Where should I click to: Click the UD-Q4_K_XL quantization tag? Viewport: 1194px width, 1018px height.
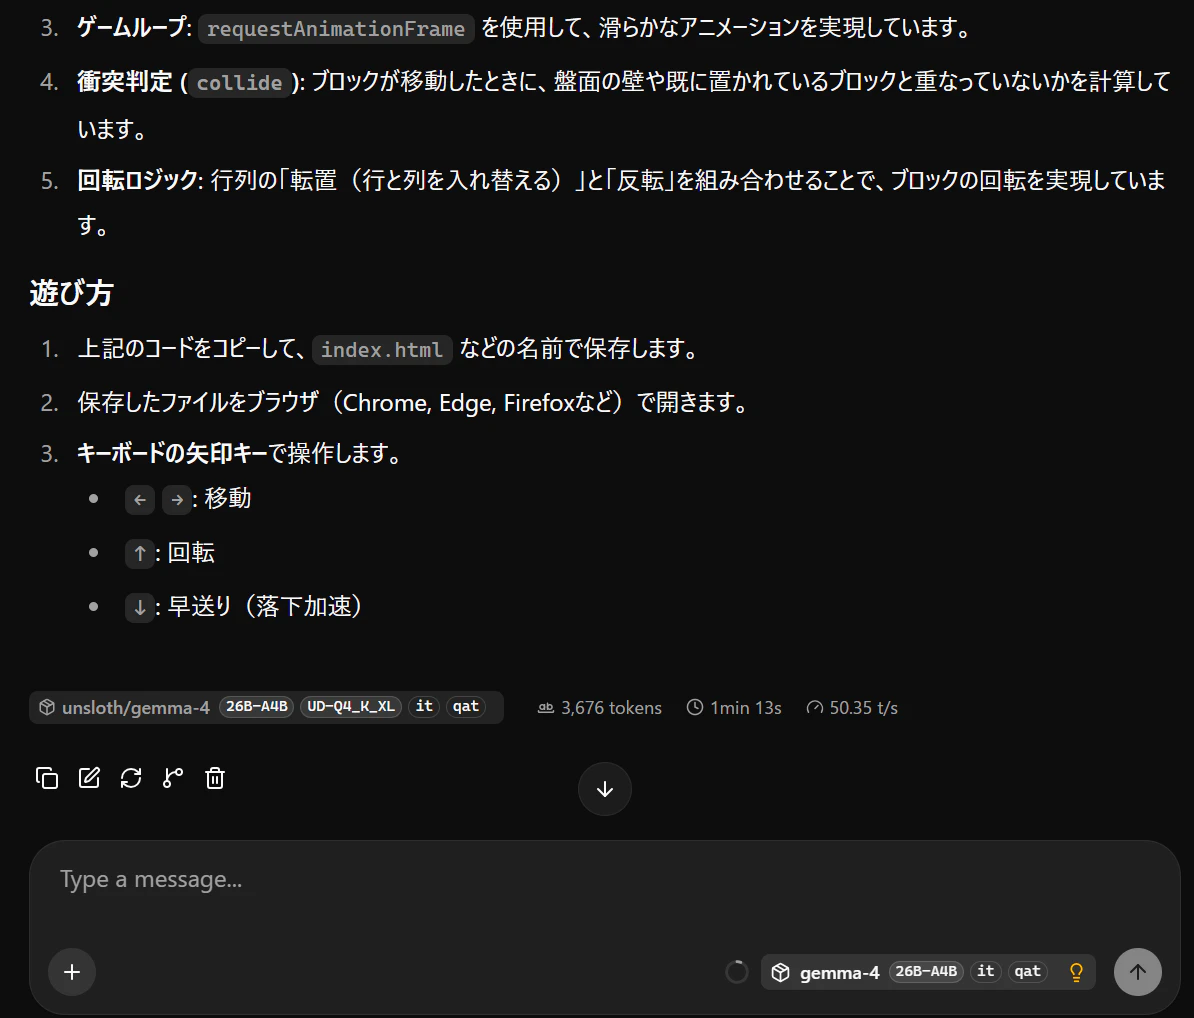click(351, 707)
